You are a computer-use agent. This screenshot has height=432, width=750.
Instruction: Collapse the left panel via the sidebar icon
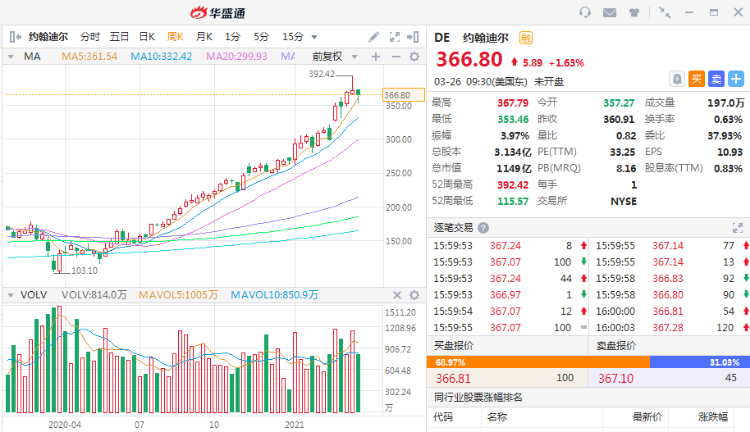click(x=15, y=37)
